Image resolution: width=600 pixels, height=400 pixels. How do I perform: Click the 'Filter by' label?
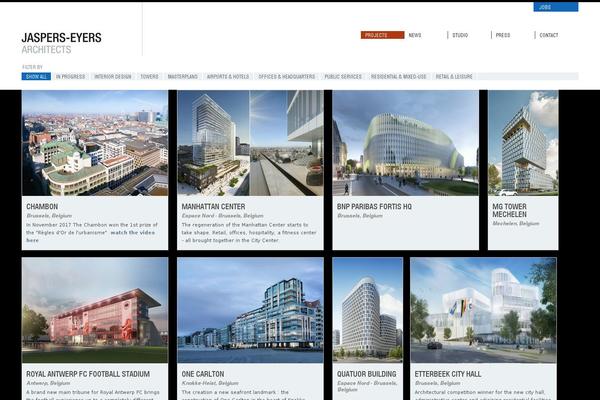click(32, 67)
